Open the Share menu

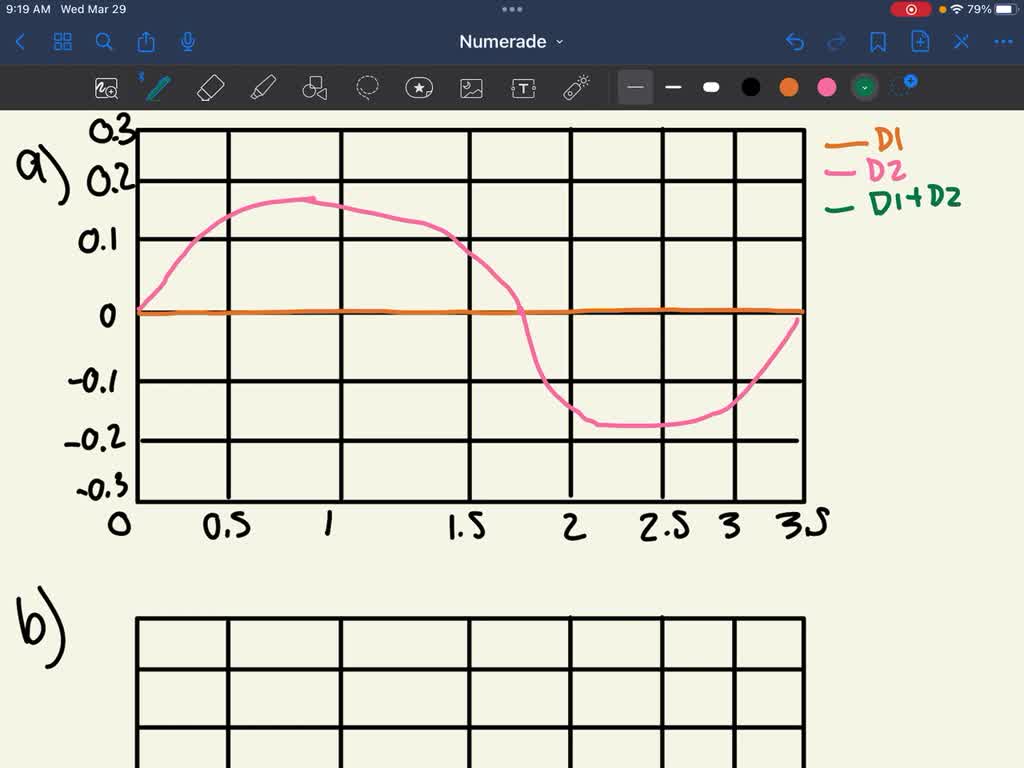[x=146, y=41]
